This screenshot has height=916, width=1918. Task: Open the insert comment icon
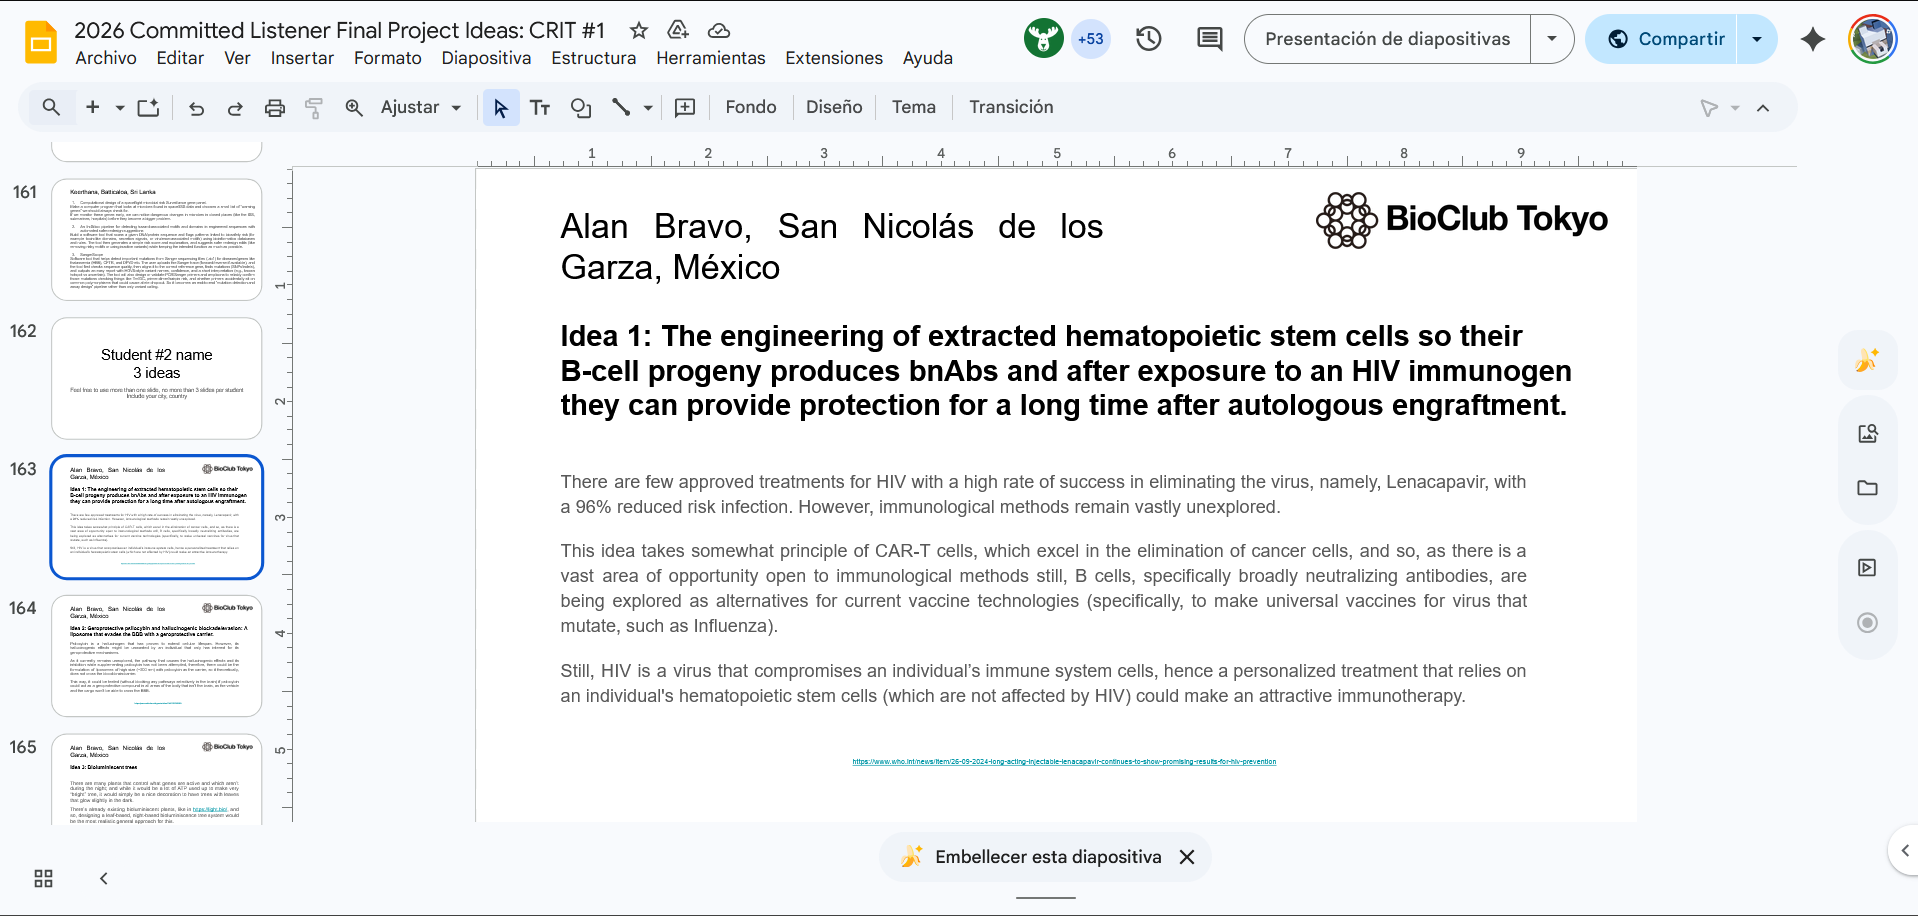(685, 107)
